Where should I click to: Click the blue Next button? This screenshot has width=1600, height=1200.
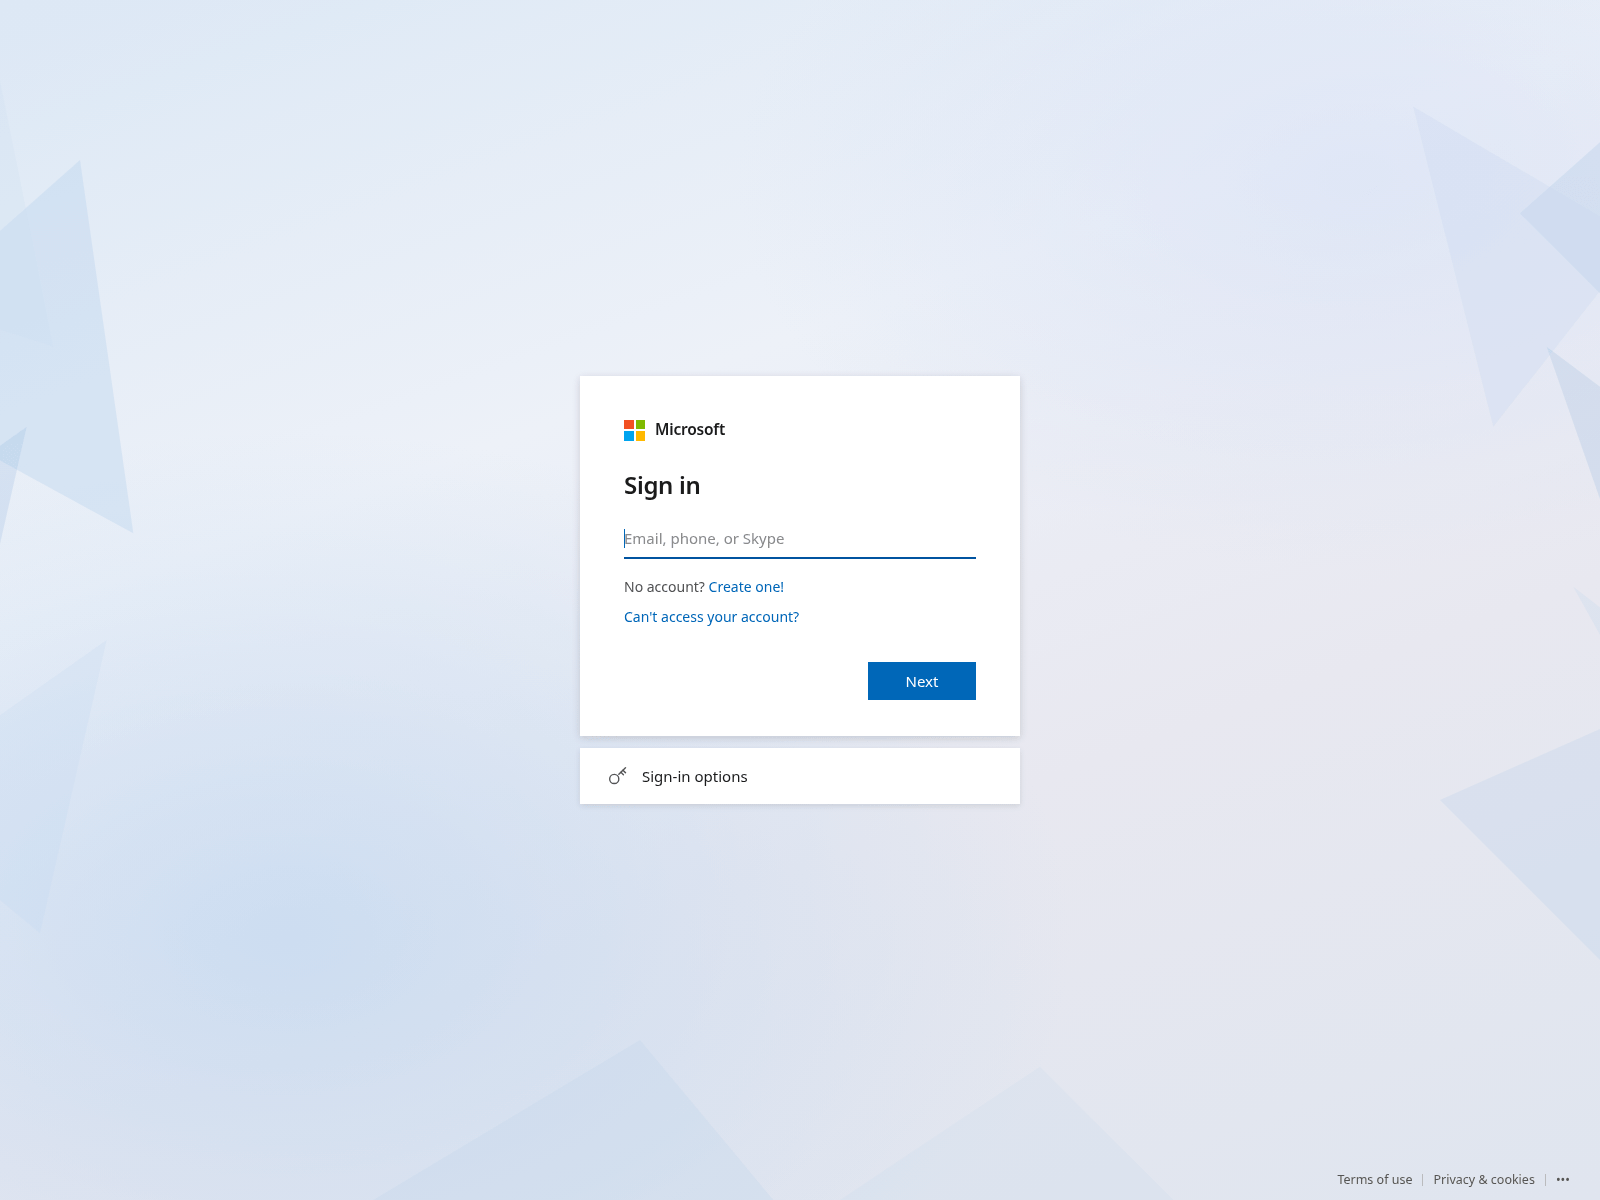922,681
